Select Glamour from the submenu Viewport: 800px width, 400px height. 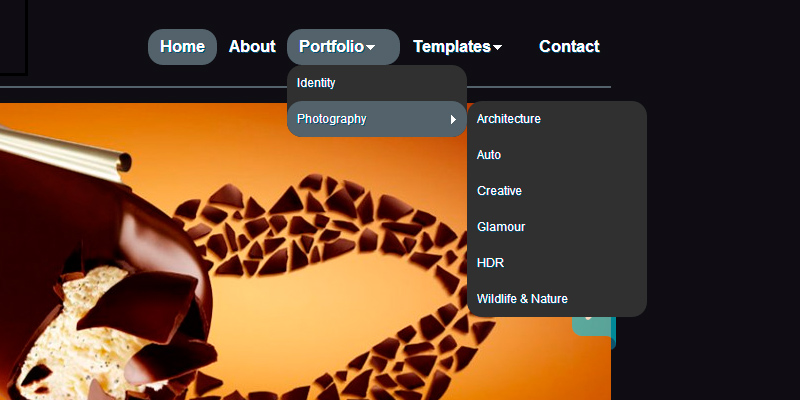click(501, 227)
